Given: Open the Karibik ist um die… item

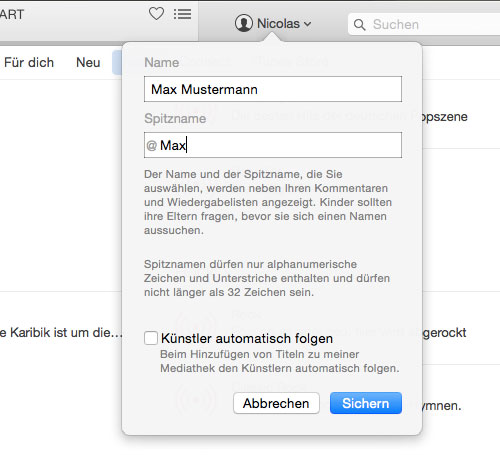Looking at the screenshot, I should coord(61,332).
